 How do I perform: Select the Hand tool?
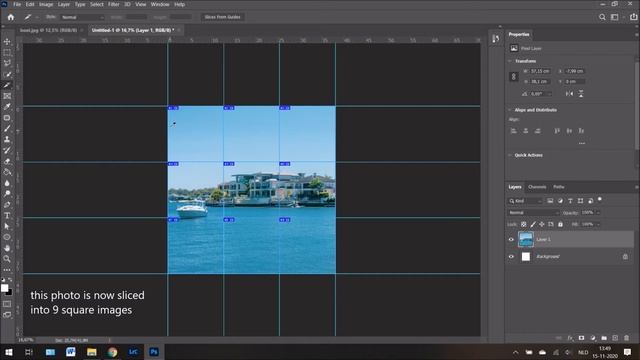(x=7, y=248)
